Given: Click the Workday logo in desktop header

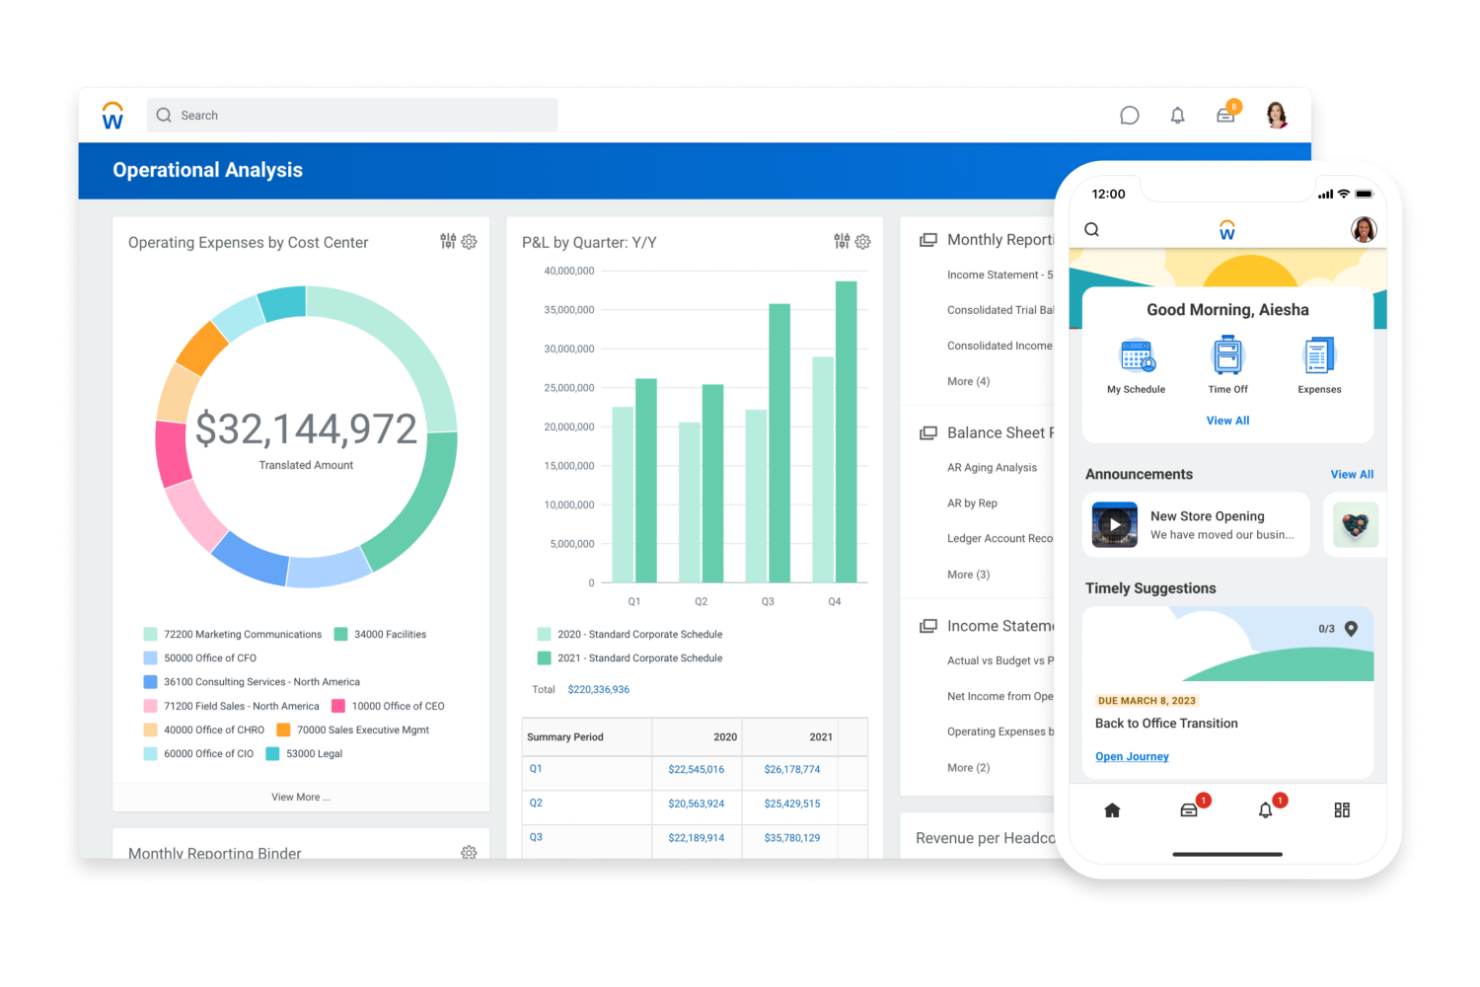Looking at the screenshot, I should tap(113, 115).
